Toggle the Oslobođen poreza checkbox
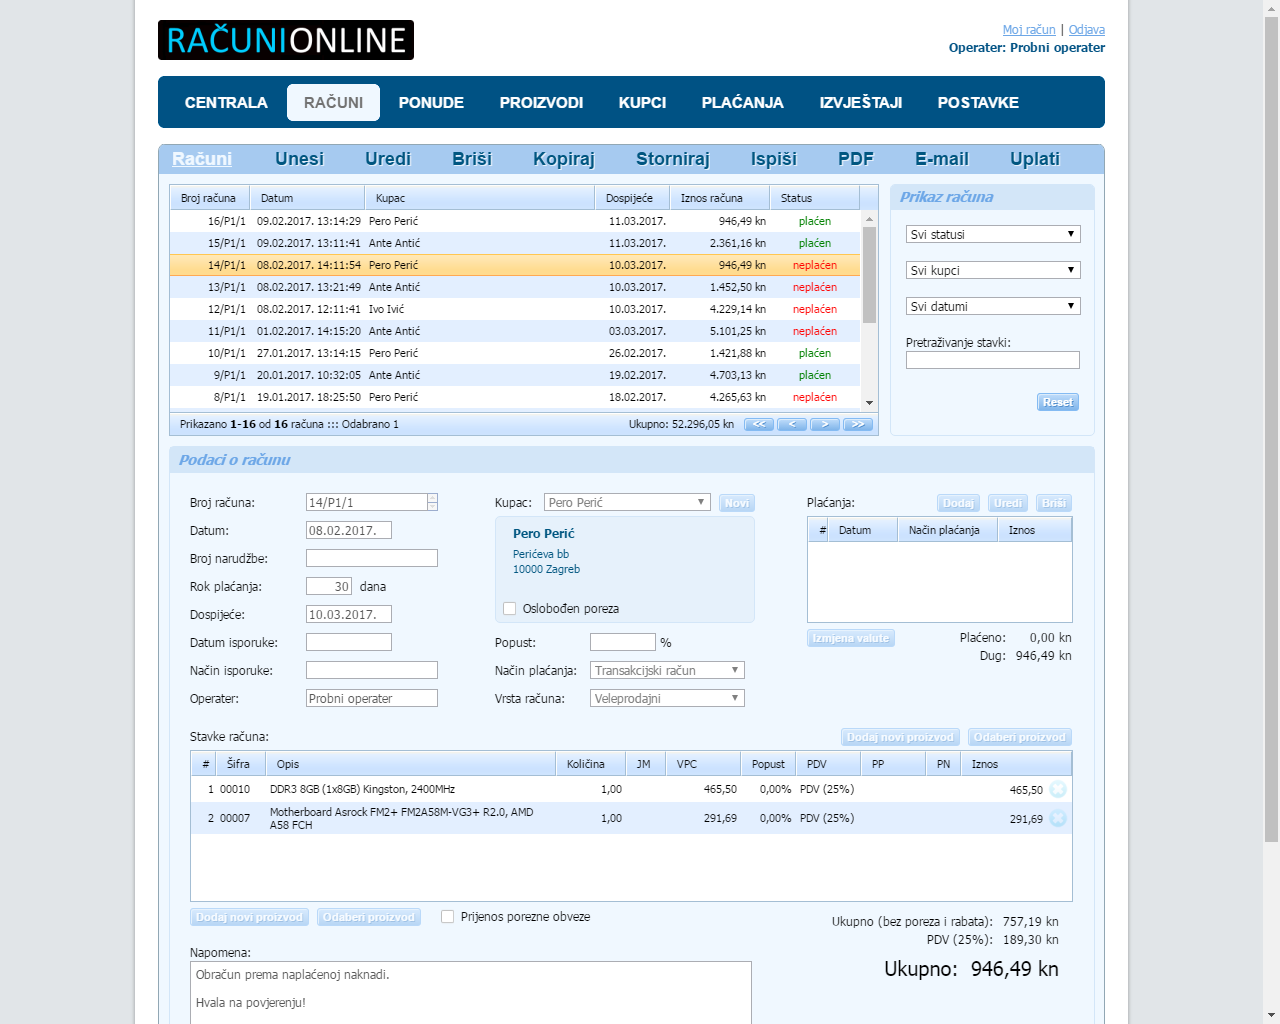1280x1024 pixels. point(510,609)
